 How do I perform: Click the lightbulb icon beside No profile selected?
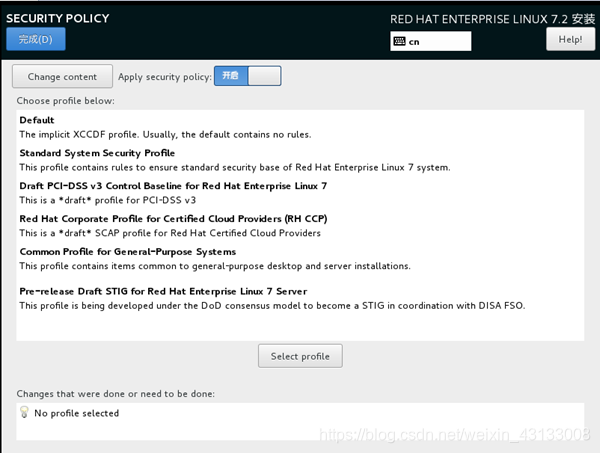(x=24, y=412)
